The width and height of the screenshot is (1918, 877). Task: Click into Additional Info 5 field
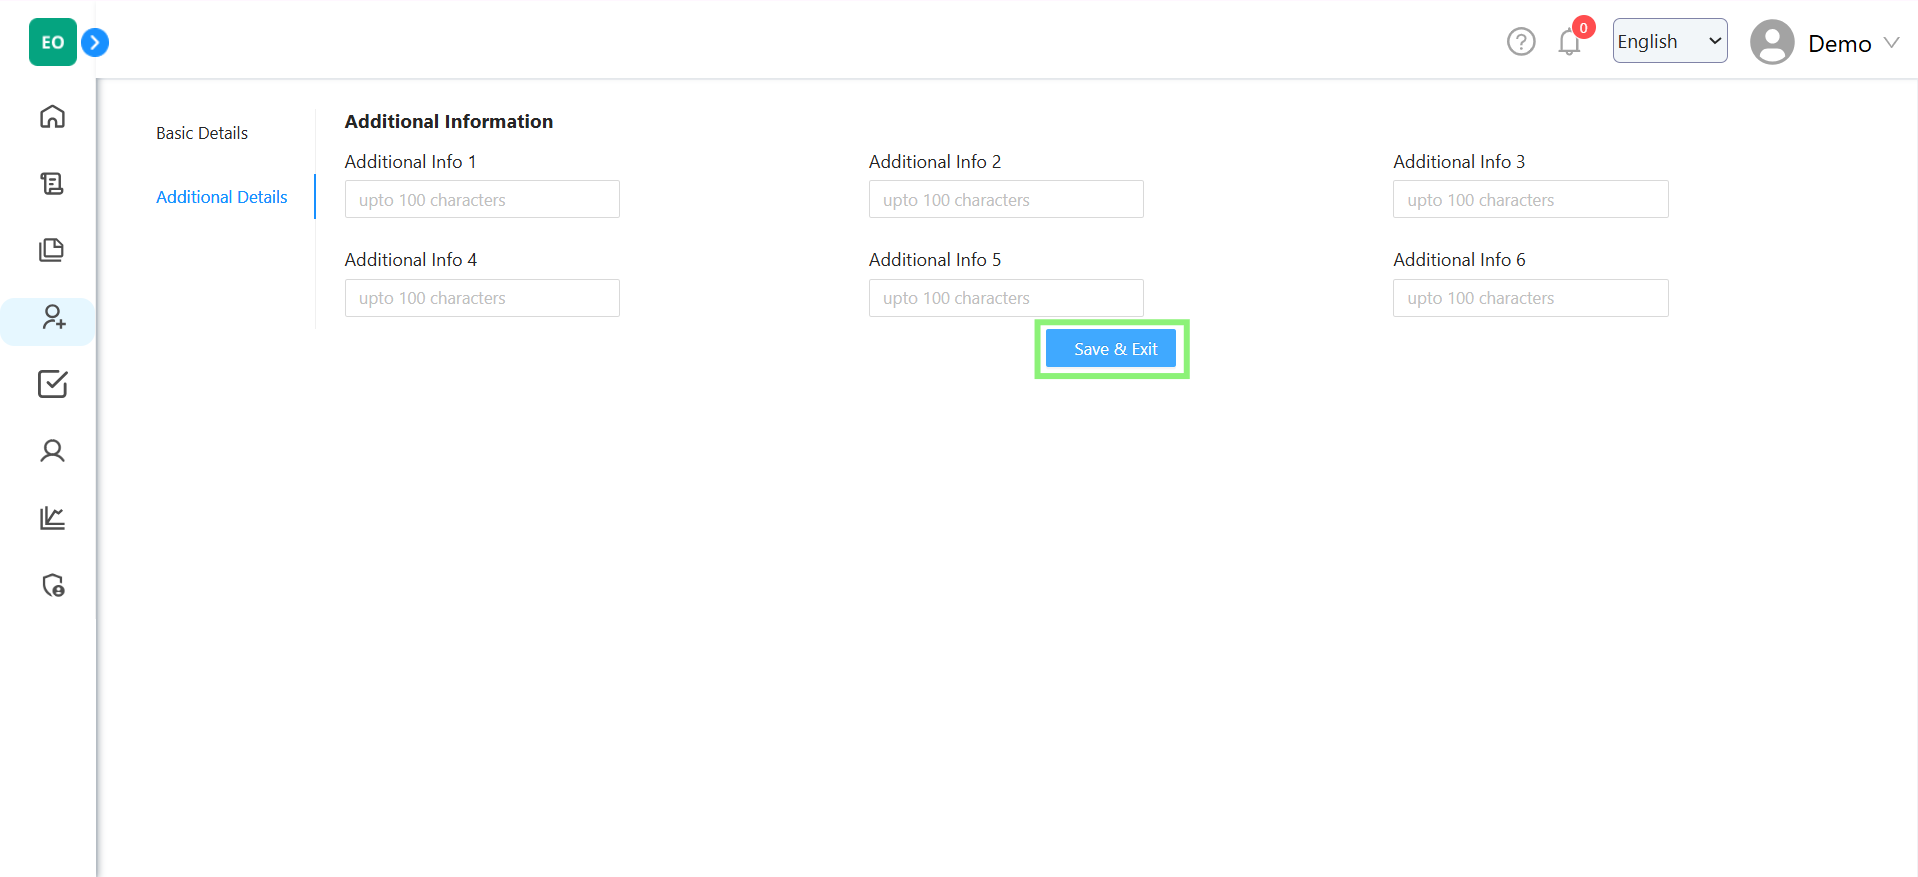tap(1005, 298)
